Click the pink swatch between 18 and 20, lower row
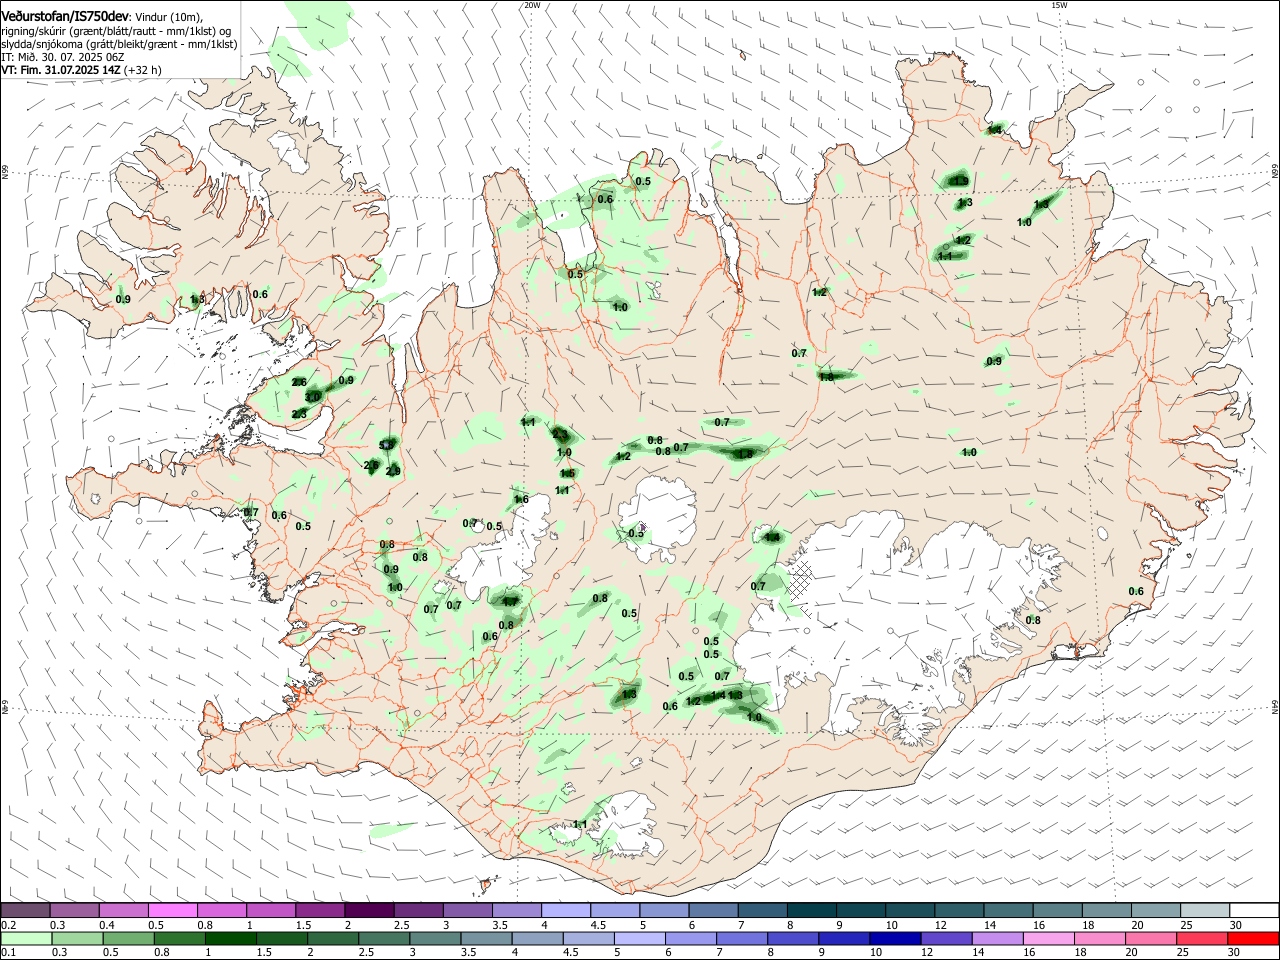 [x=1100, y=938]
